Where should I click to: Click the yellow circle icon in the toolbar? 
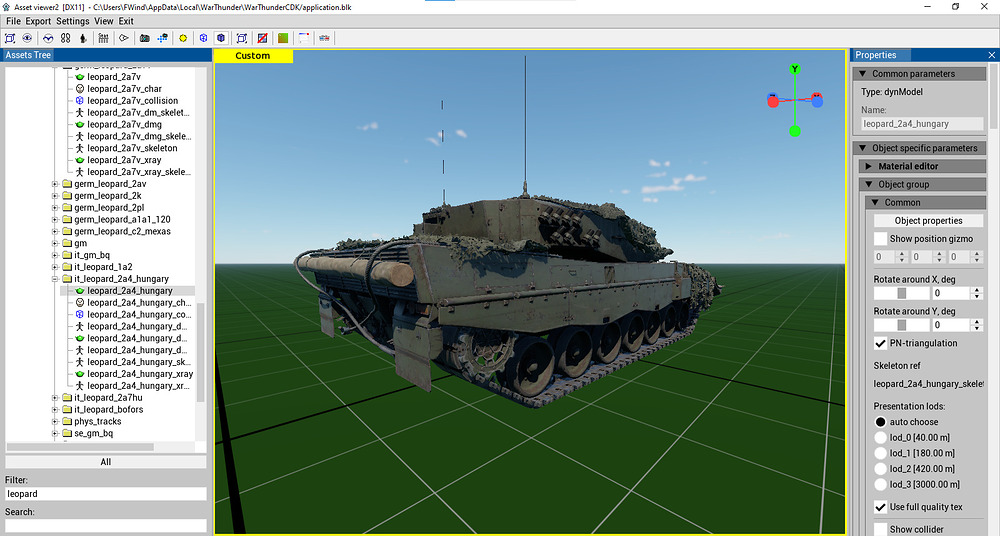point(183,38)
